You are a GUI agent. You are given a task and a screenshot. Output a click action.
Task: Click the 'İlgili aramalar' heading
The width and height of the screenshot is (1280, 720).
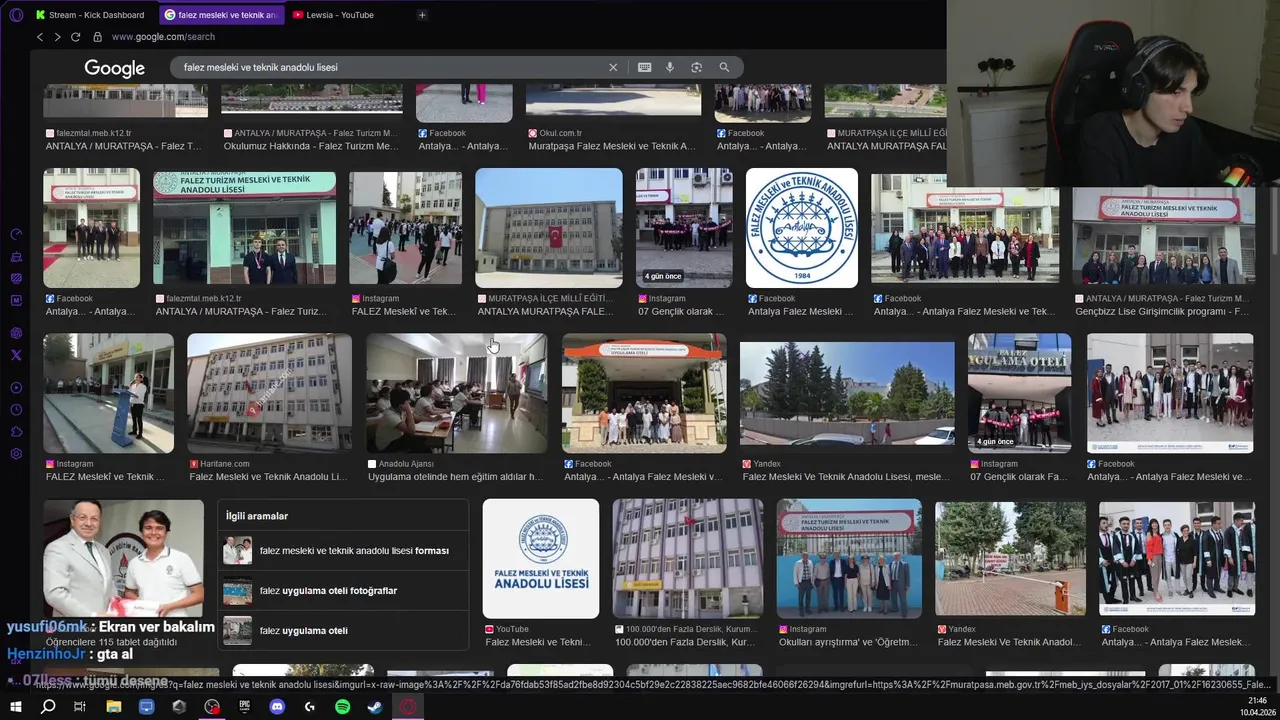tap(257, 516)
